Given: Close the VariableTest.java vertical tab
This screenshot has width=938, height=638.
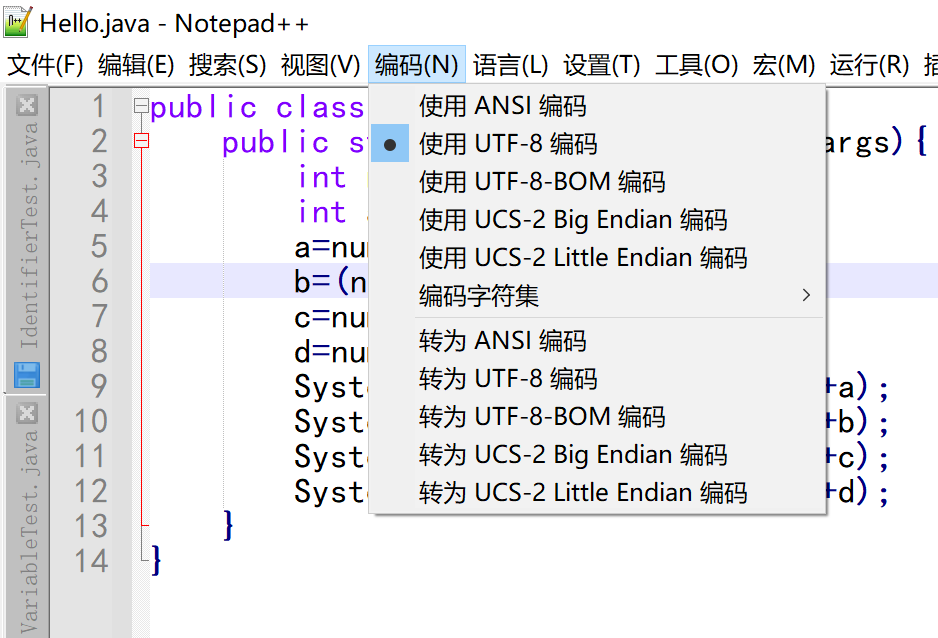Looking at the screenshot, I should 27,413.
